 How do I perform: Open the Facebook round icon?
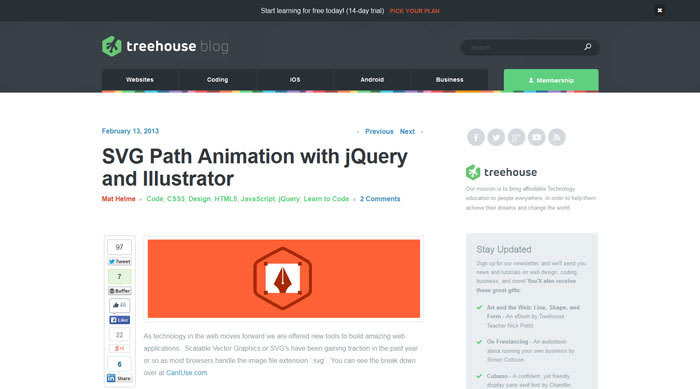476,137
